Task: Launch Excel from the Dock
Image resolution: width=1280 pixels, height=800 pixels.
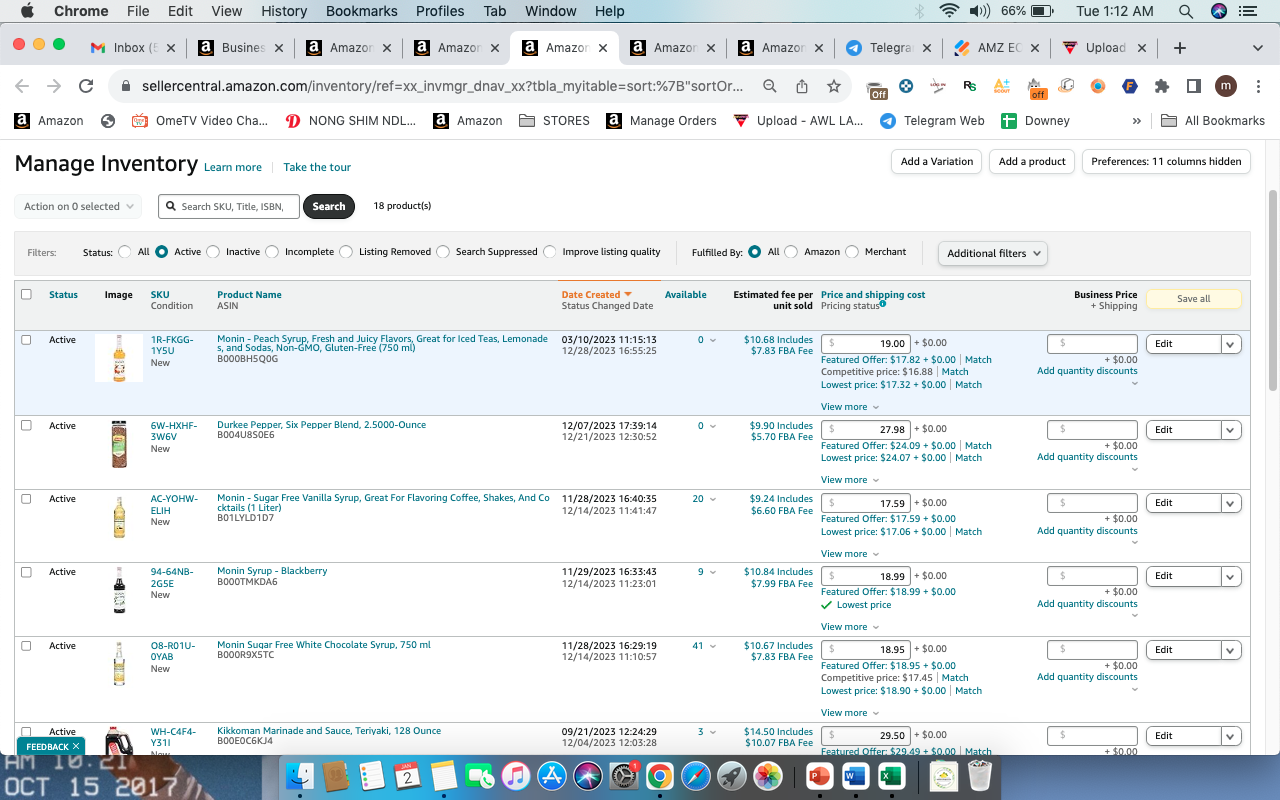Action: 891,776
